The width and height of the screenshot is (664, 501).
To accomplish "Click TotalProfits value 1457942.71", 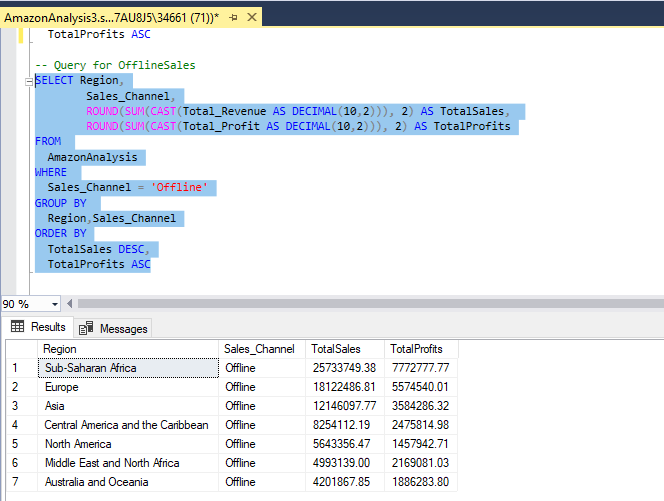I will pos(421,444).
